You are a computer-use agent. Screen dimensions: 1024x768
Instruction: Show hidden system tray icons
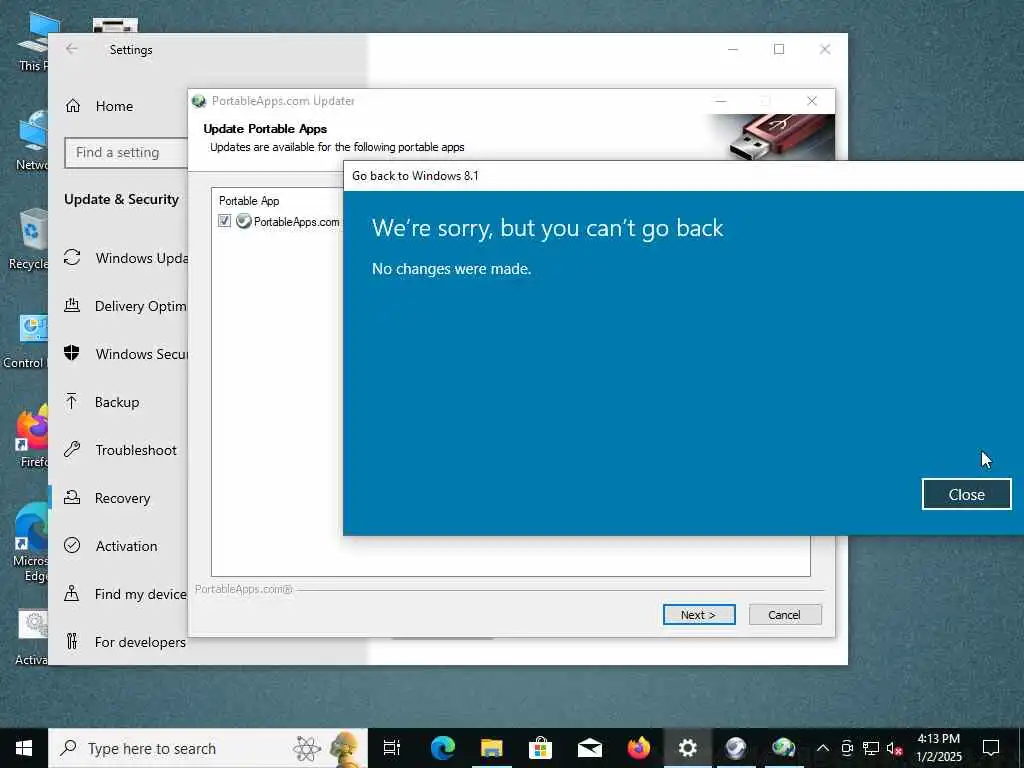pos(823,748)
